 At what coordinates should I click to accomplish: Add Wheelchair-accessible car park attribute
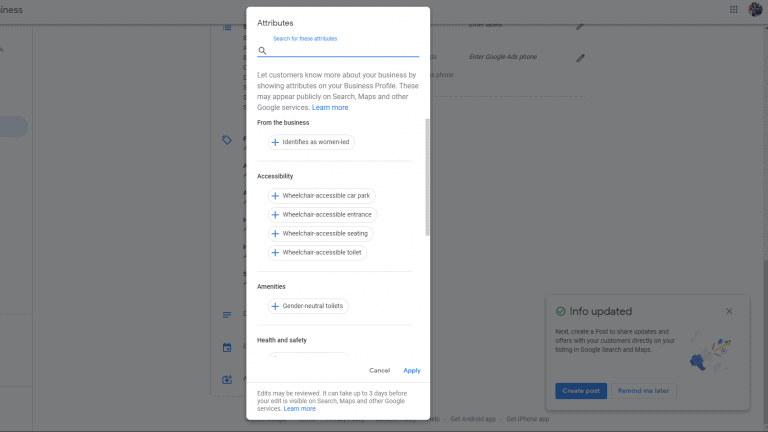[x=321, y=195]
